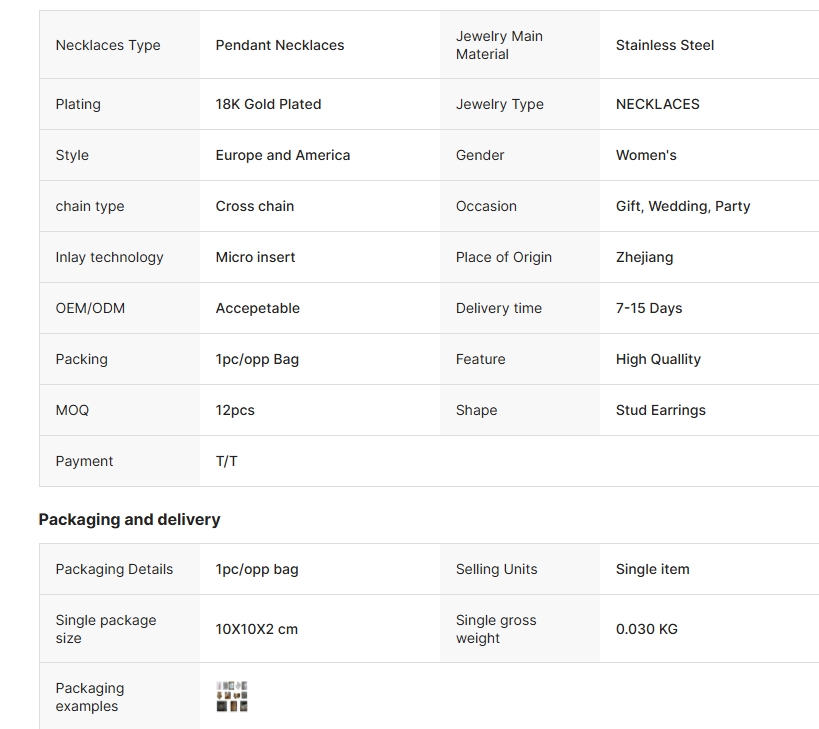819x729 pixels.
Task: Open the packaging examples thumbnail image
Action: [x=232, y=697]
